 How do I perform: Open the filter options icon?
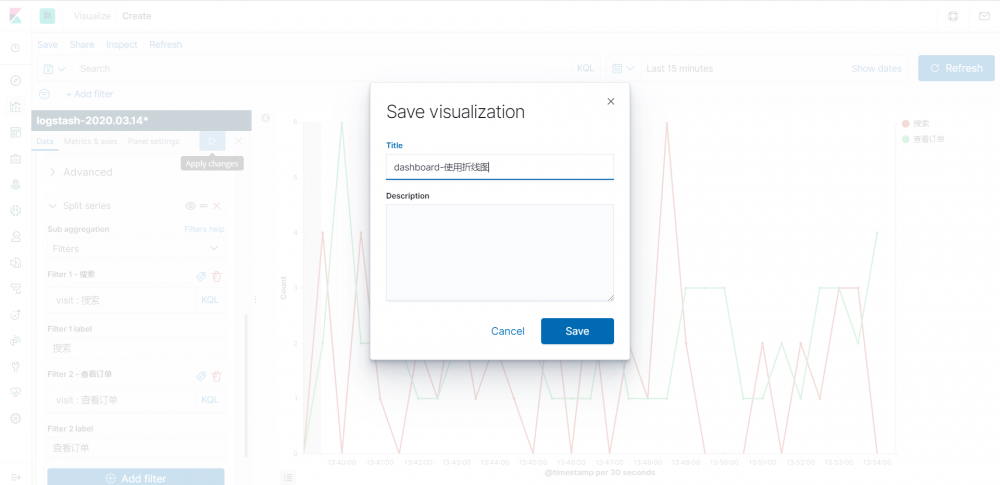tap(44, 94)
